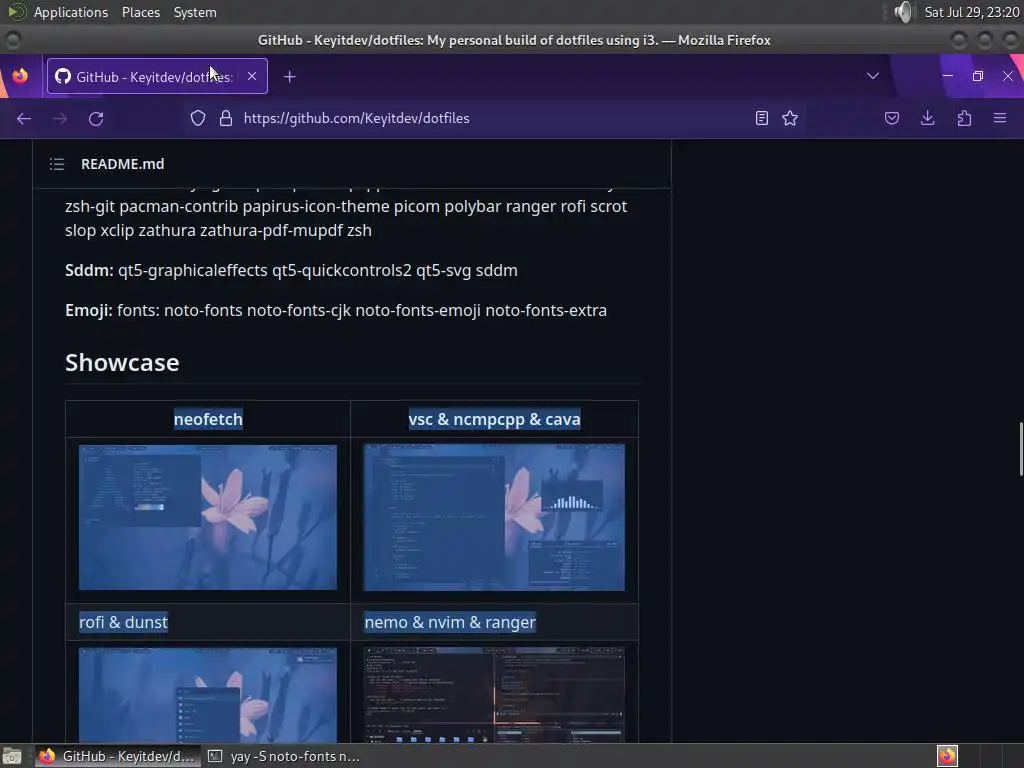Open the clock showing Sat Jul 29, 23:20
This screenshot has width=1024, height=768.
coord(972,12)
